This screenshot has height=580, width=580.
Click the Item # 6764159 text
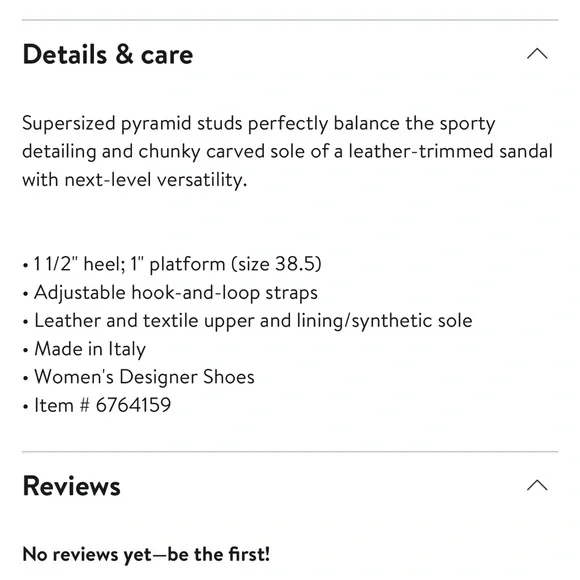click(102, 405)
